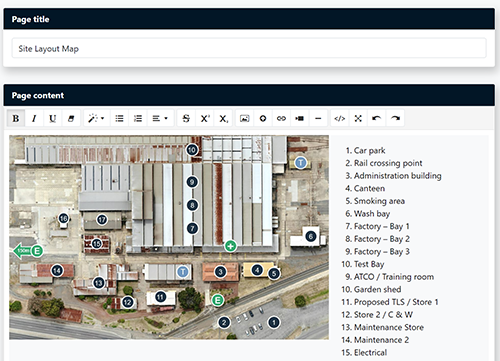
Task: Open the magic wand style dropdown
Action: (x=96, y=118)
